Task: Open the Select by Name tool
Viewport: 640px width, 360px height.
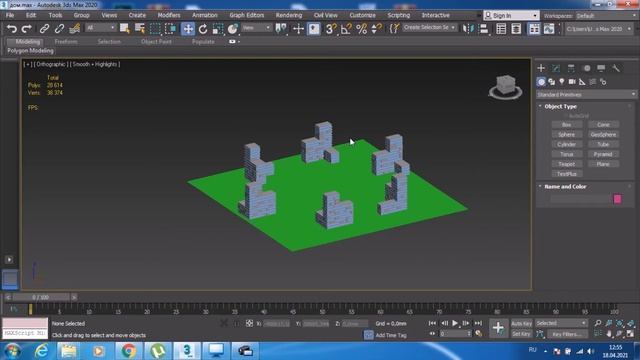Action: point(140,29)
